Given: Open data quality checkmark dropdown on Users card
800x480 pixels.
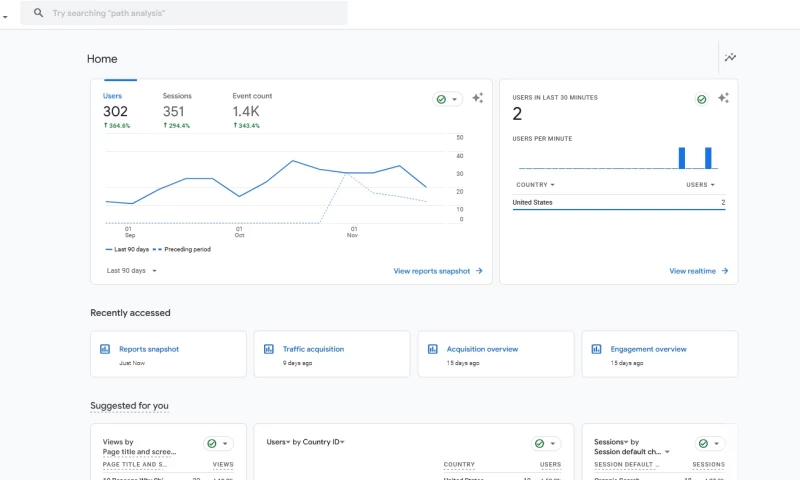Looking at the screenshot, I should 447,99.
